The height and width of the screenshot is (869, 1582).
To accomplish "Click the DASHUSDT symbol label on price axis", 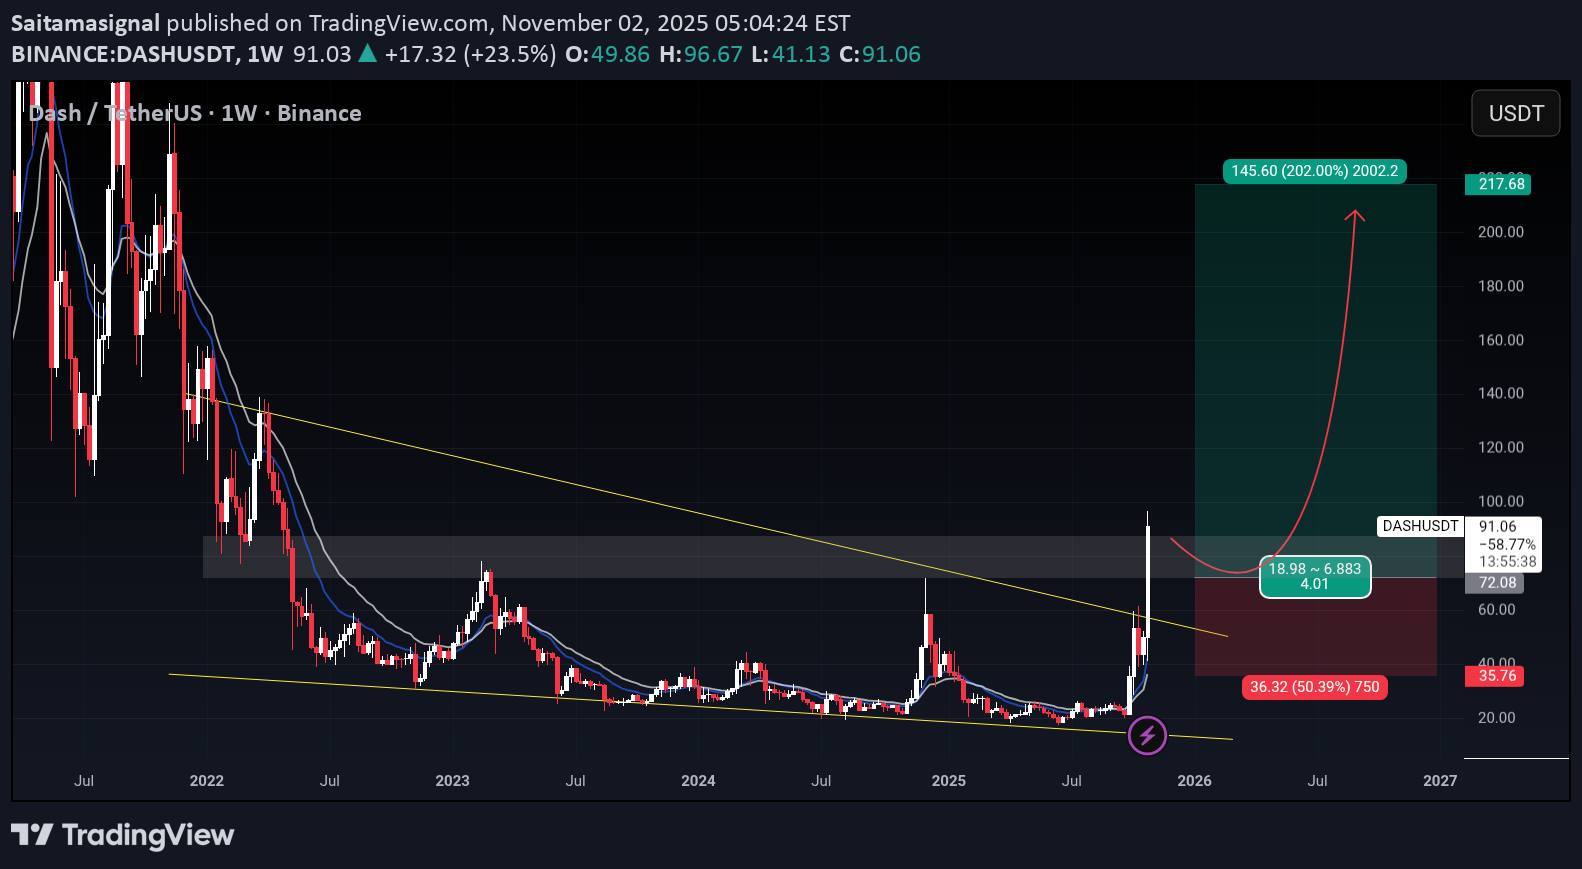I will [1420, 526].
